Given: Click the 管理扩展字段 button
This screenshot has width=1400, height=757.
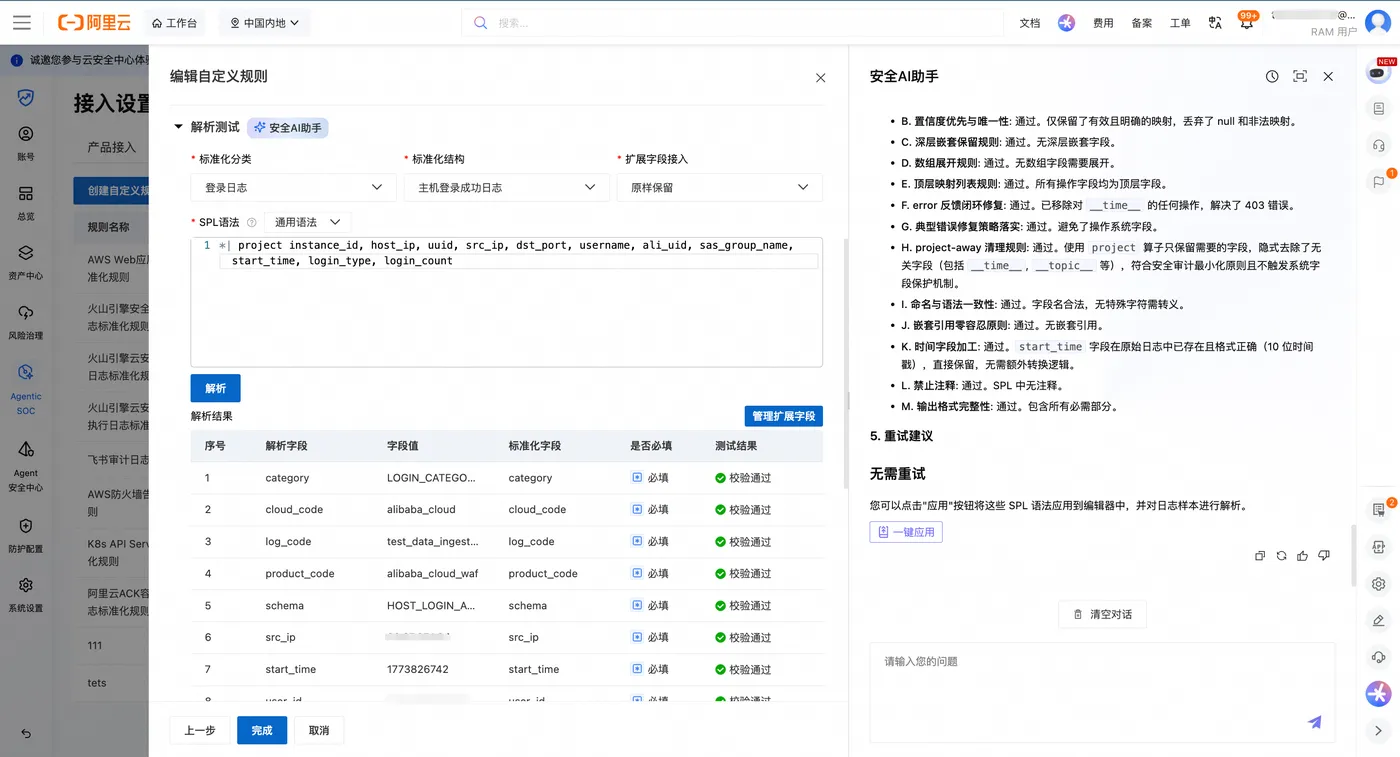Looking at the screenshot, I should click(x=784, y=416).
